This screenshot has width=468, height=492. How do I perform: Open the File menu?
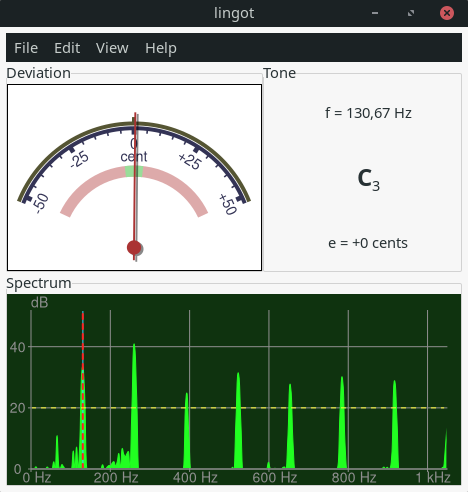pyautogui.click(x=26, y=48)
